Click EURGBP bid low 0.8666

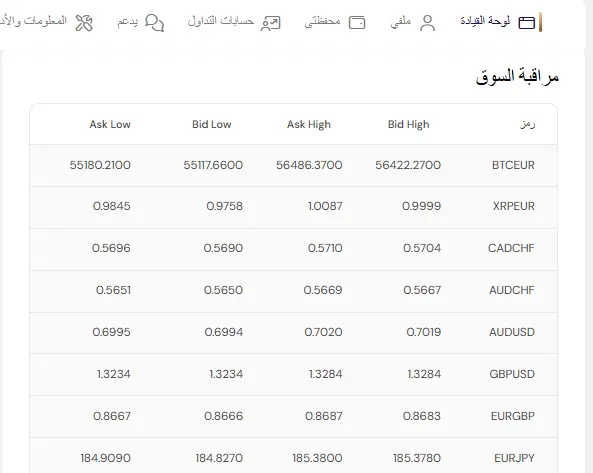click(x=223, y=416)
